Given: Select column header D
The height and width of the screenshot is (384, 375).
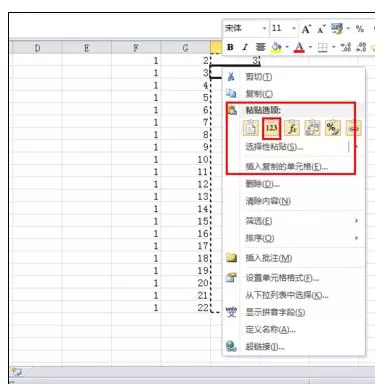Looking at the screenshot, I should coord(37,48).
